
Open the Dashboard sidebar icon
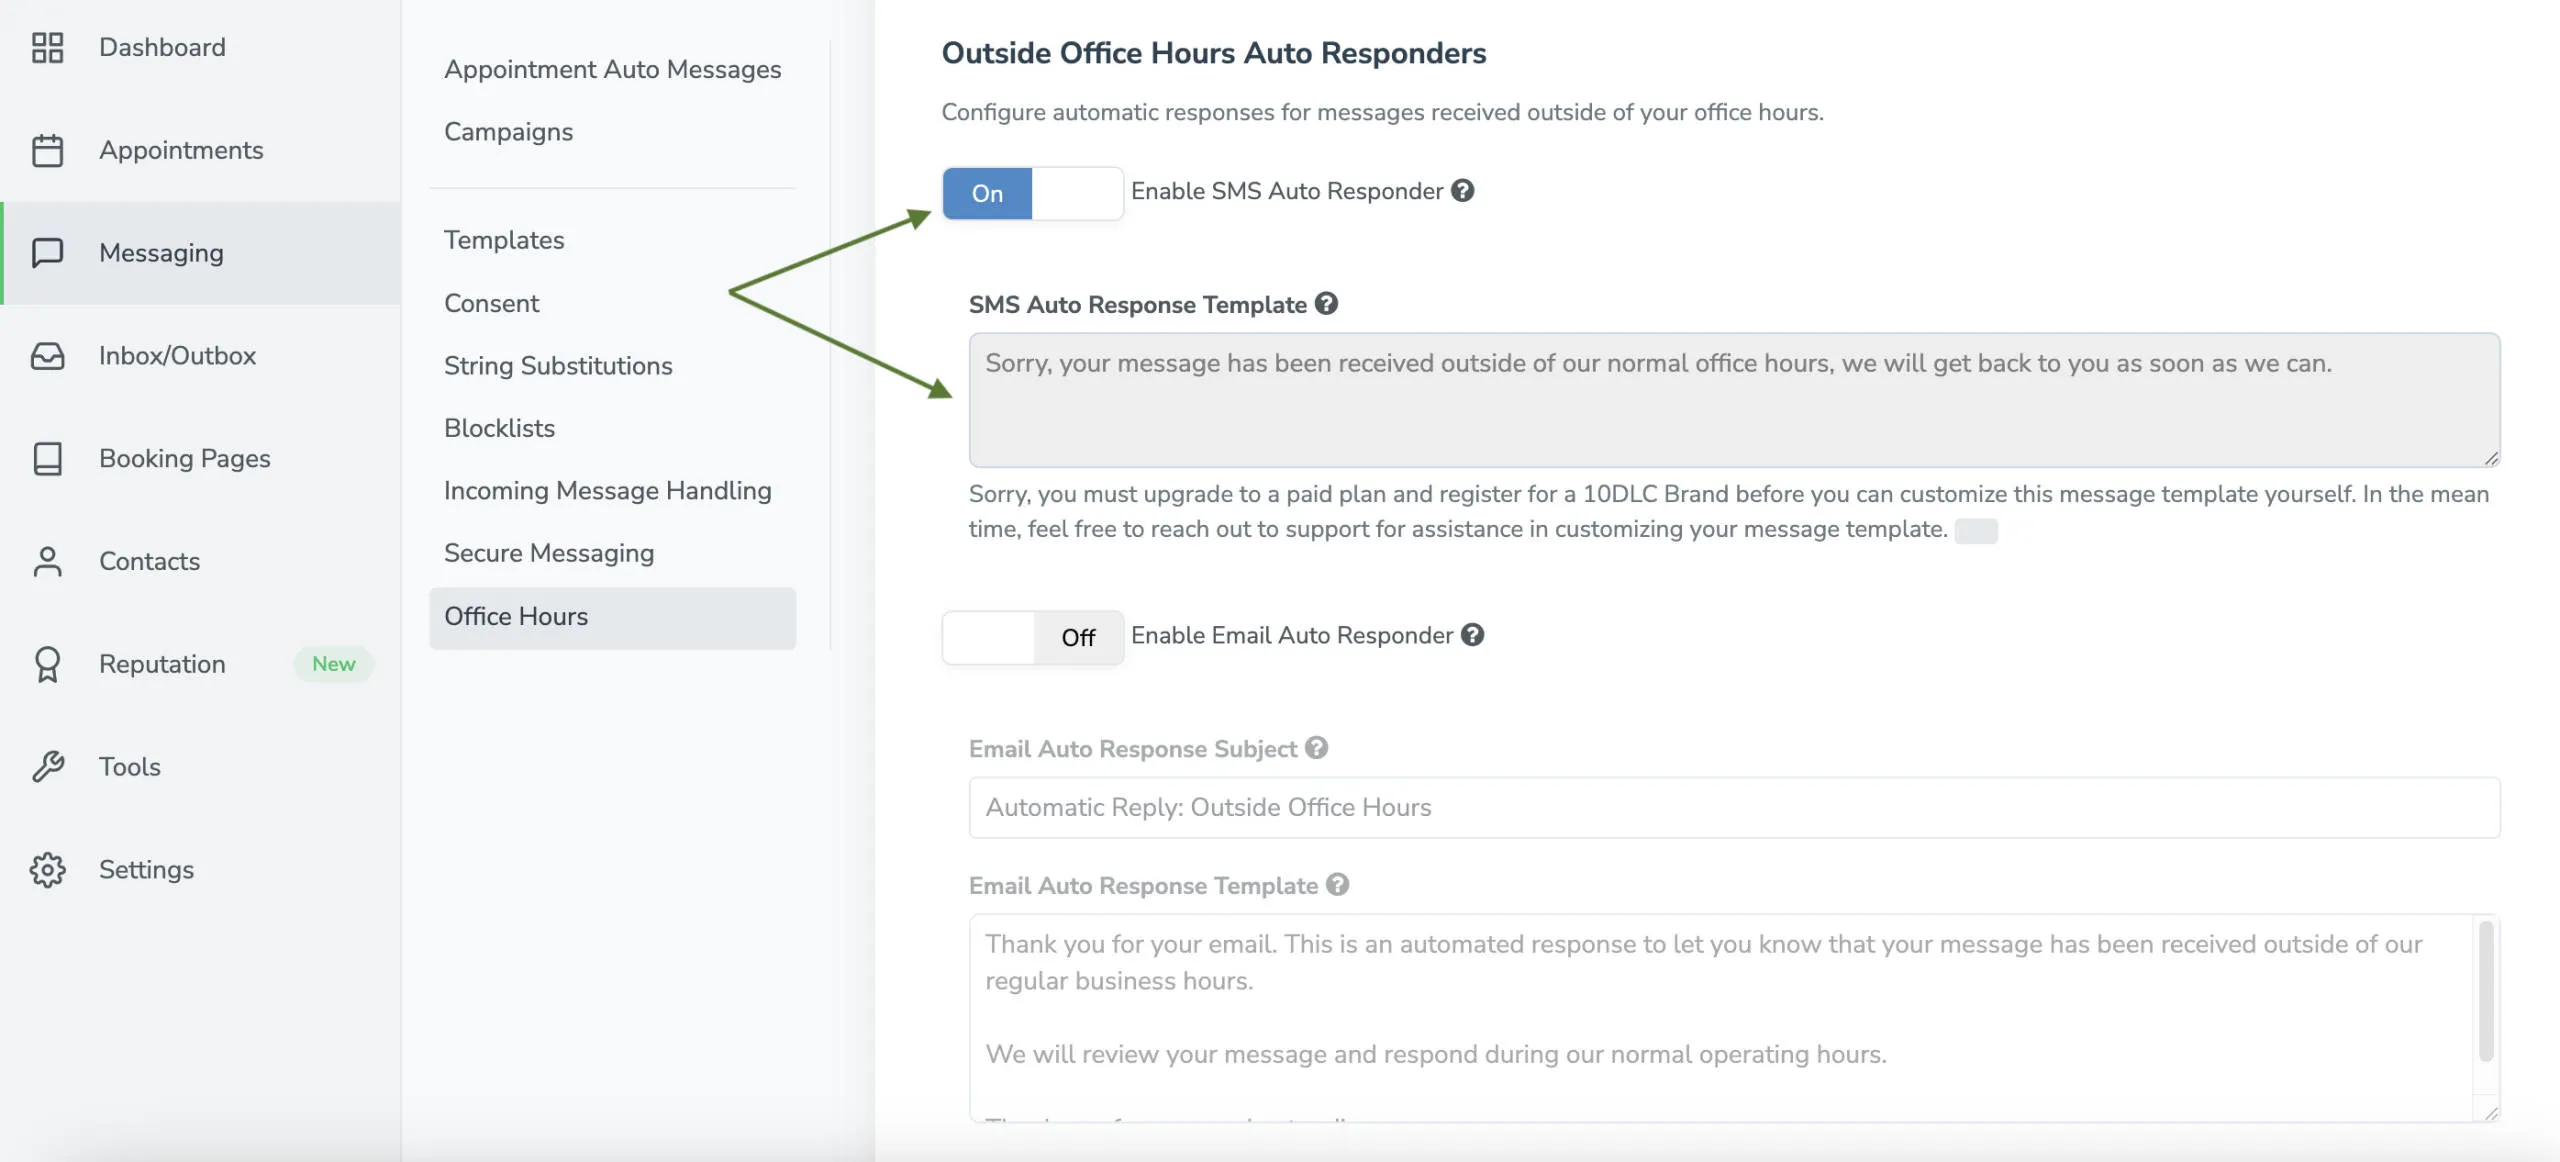47,47
